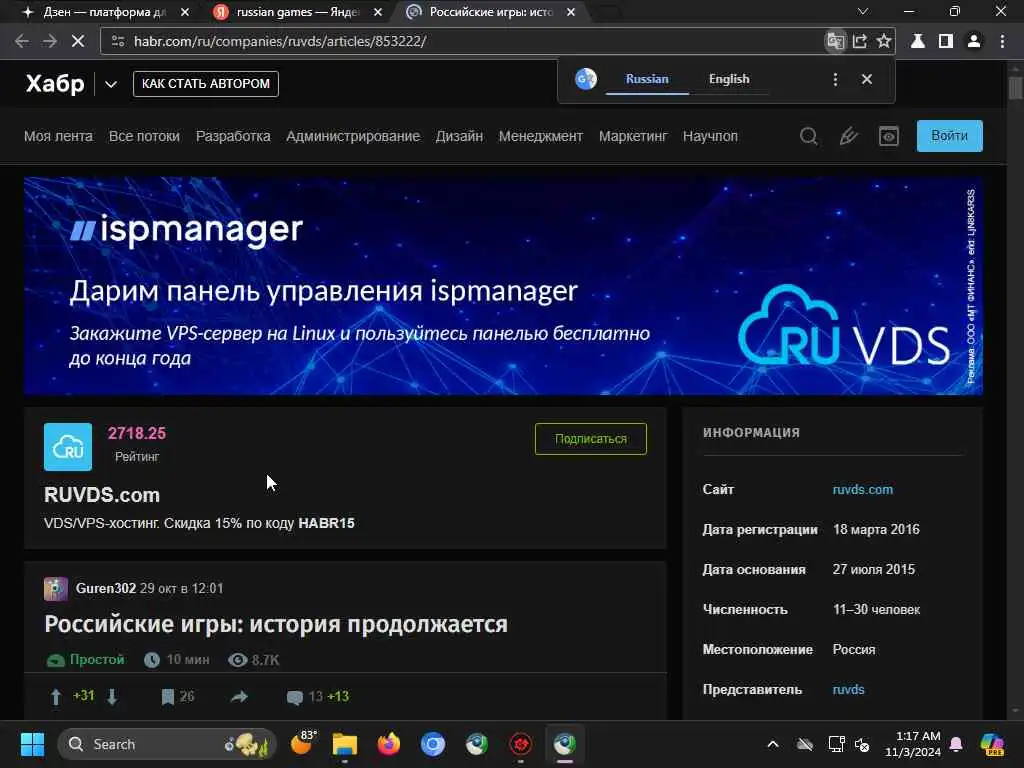The width and height of the screenshot is (1024, 768).
Task: Open translate options three-dot menu
Action: pyautogui.click(x=835, y=79)
